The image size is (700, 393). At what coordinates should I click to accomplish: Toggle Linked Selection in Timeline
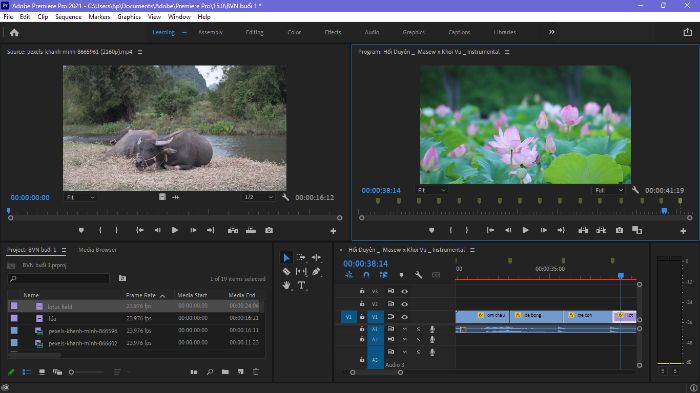383,275
